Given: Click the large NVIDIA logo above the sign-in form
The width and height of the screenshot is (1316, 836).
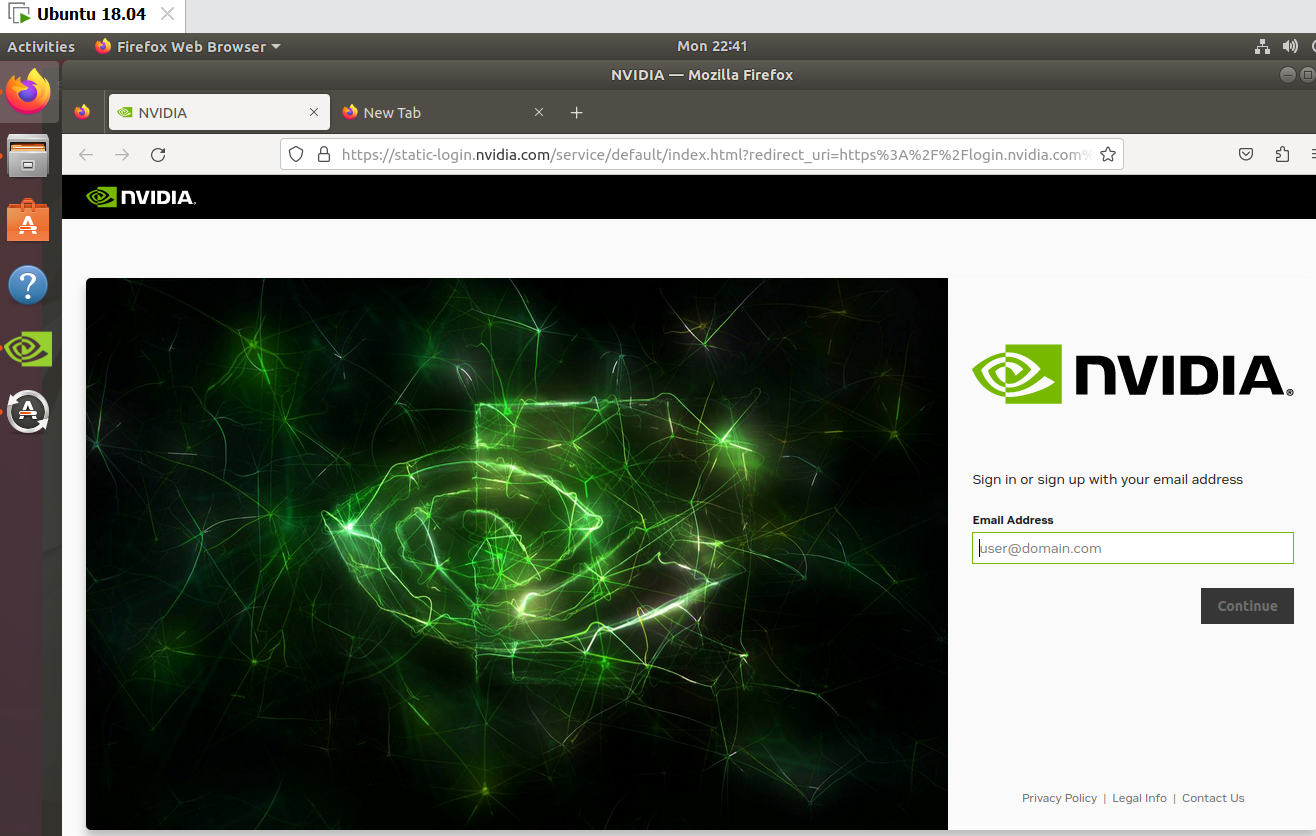Looking at the screenshot, I should (1133, 374).
